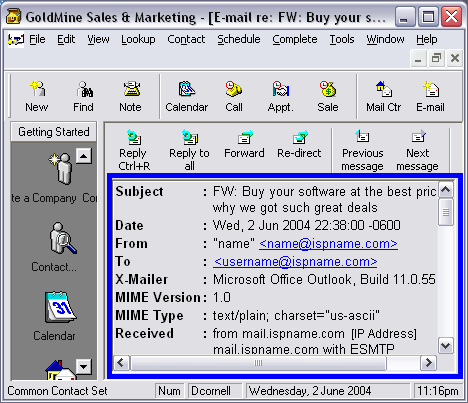Open the View menu
The height and width of the screenshot is (403, 468).
point(98,39)
